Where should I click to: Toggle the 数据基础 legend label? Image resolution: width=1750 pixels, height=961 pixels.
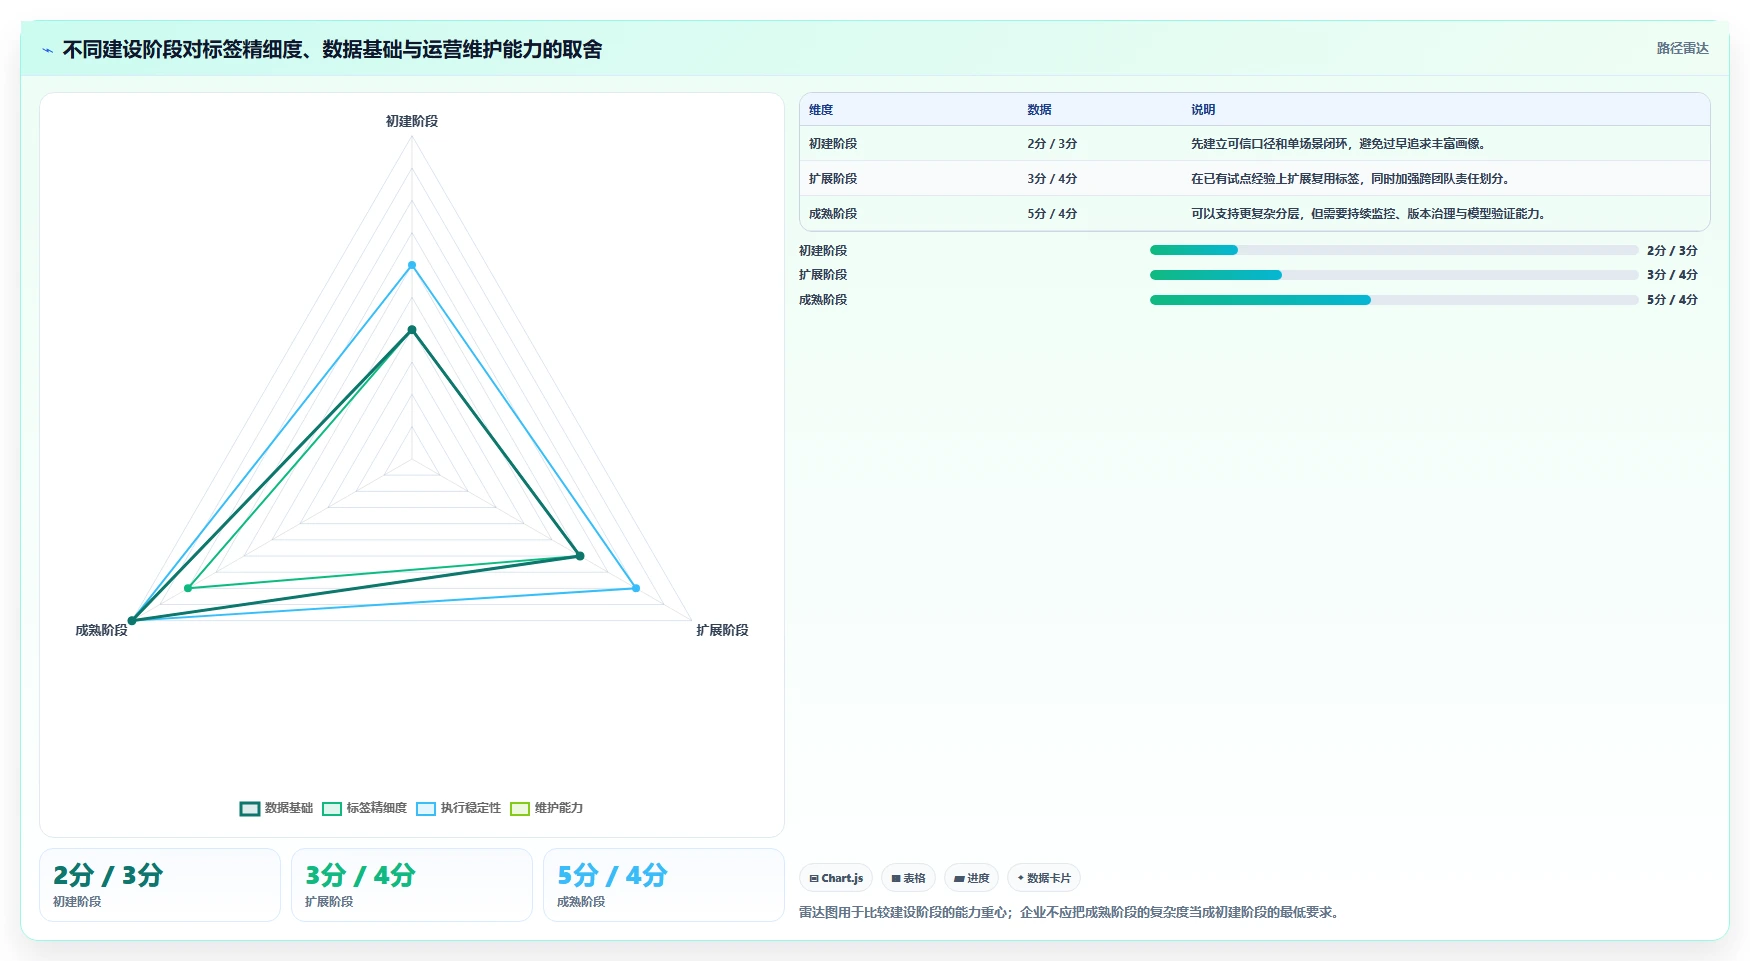click(289, 808)
